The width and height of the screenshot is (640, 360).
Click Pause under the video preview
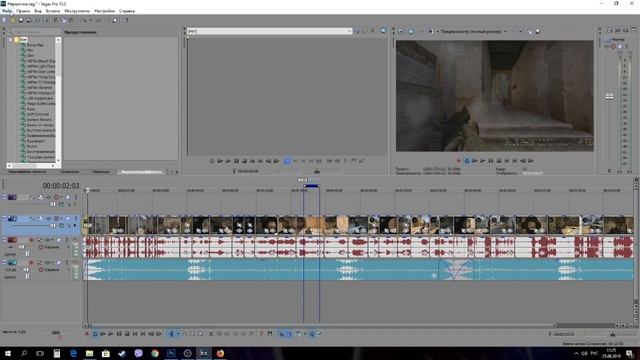tap(491, 161)
